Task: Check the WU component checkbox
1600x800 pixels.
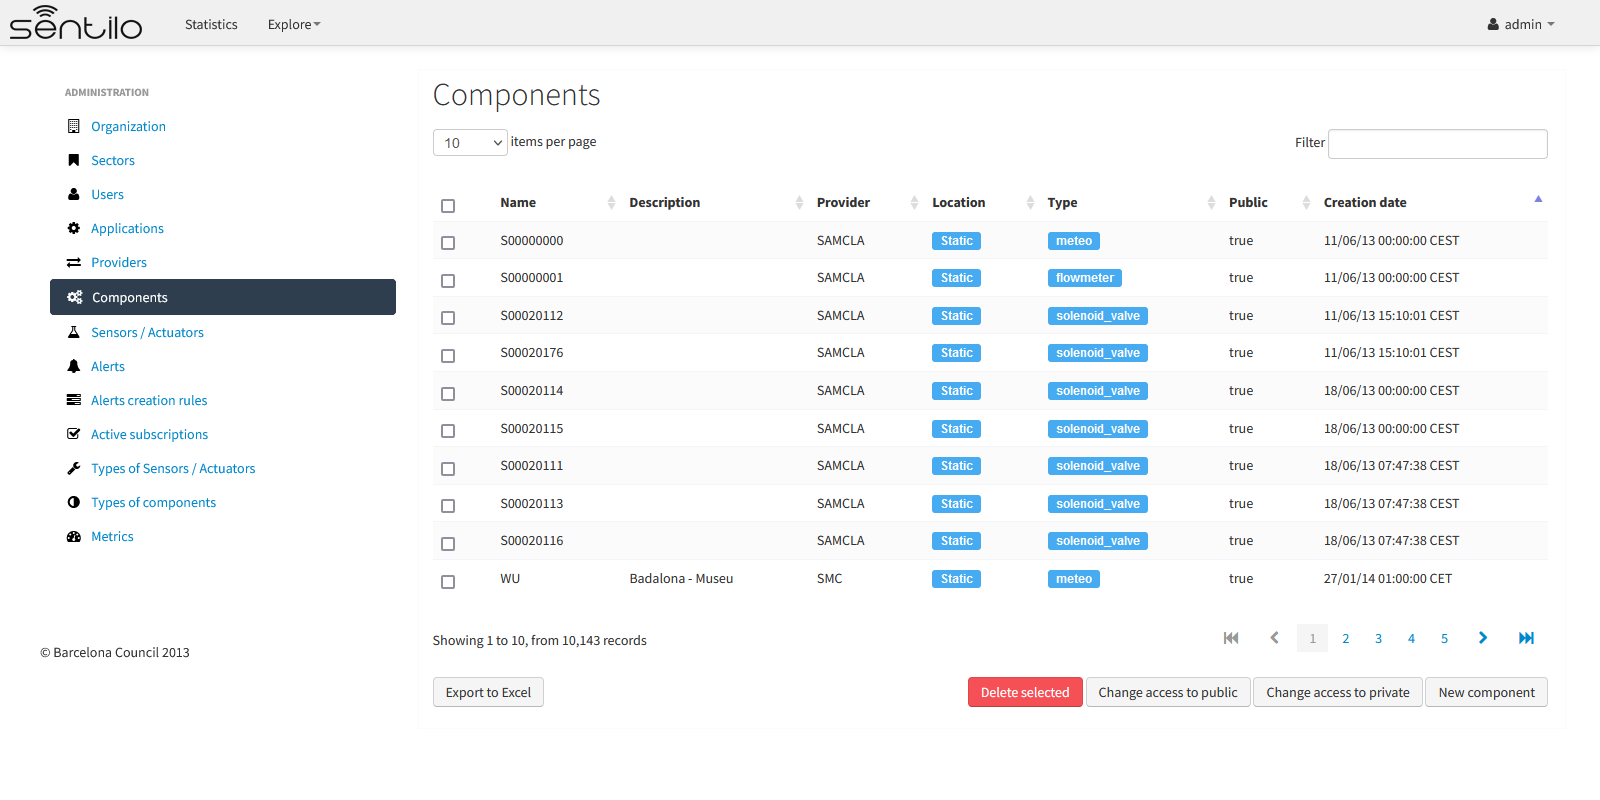Action: pyautogui.click(x=448, y=582)
